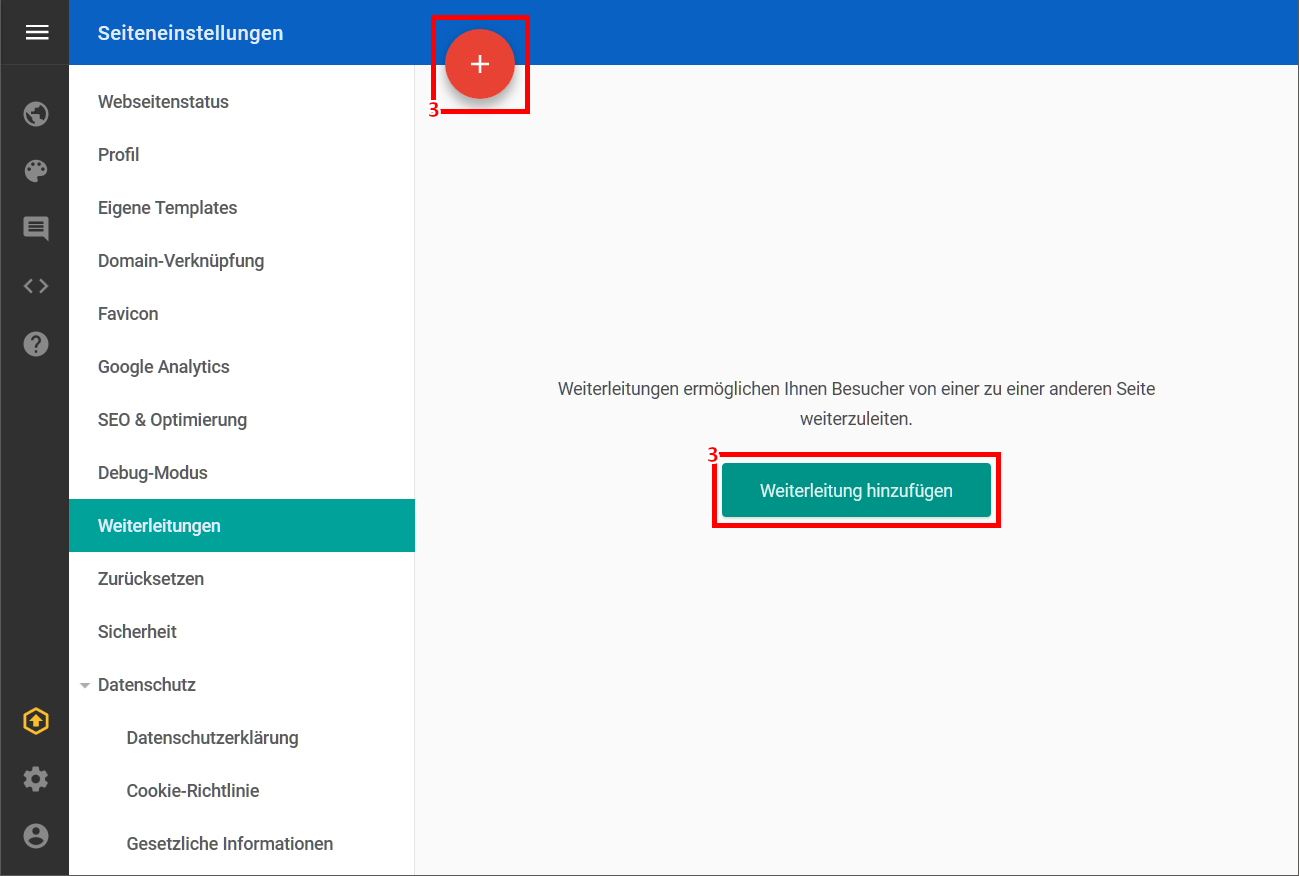Collapse the Datenschutz section arrow
Screen dimensions: 1299x876
pyautogui.click(x=84, y=685)
